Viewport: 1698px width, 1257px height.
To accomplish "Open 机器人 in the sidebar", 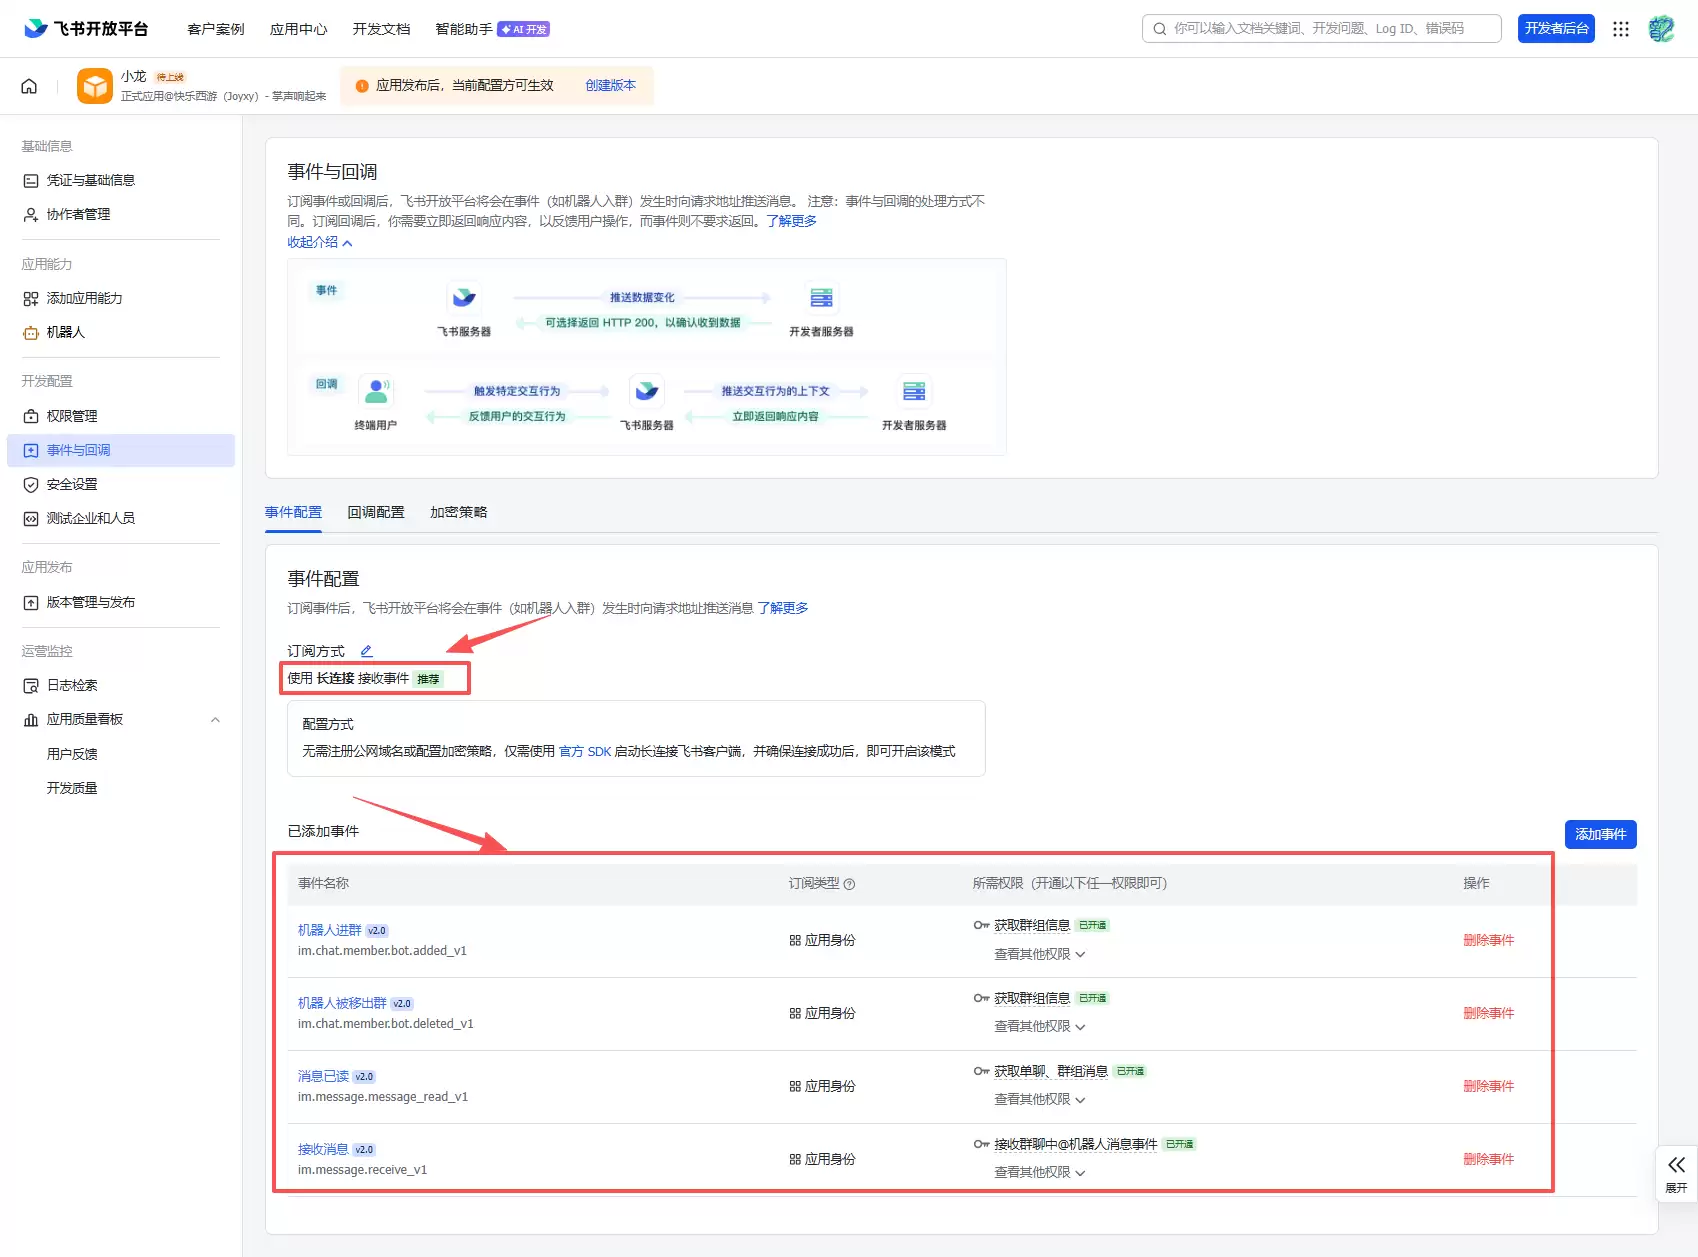I will click(x=66, y=332).
